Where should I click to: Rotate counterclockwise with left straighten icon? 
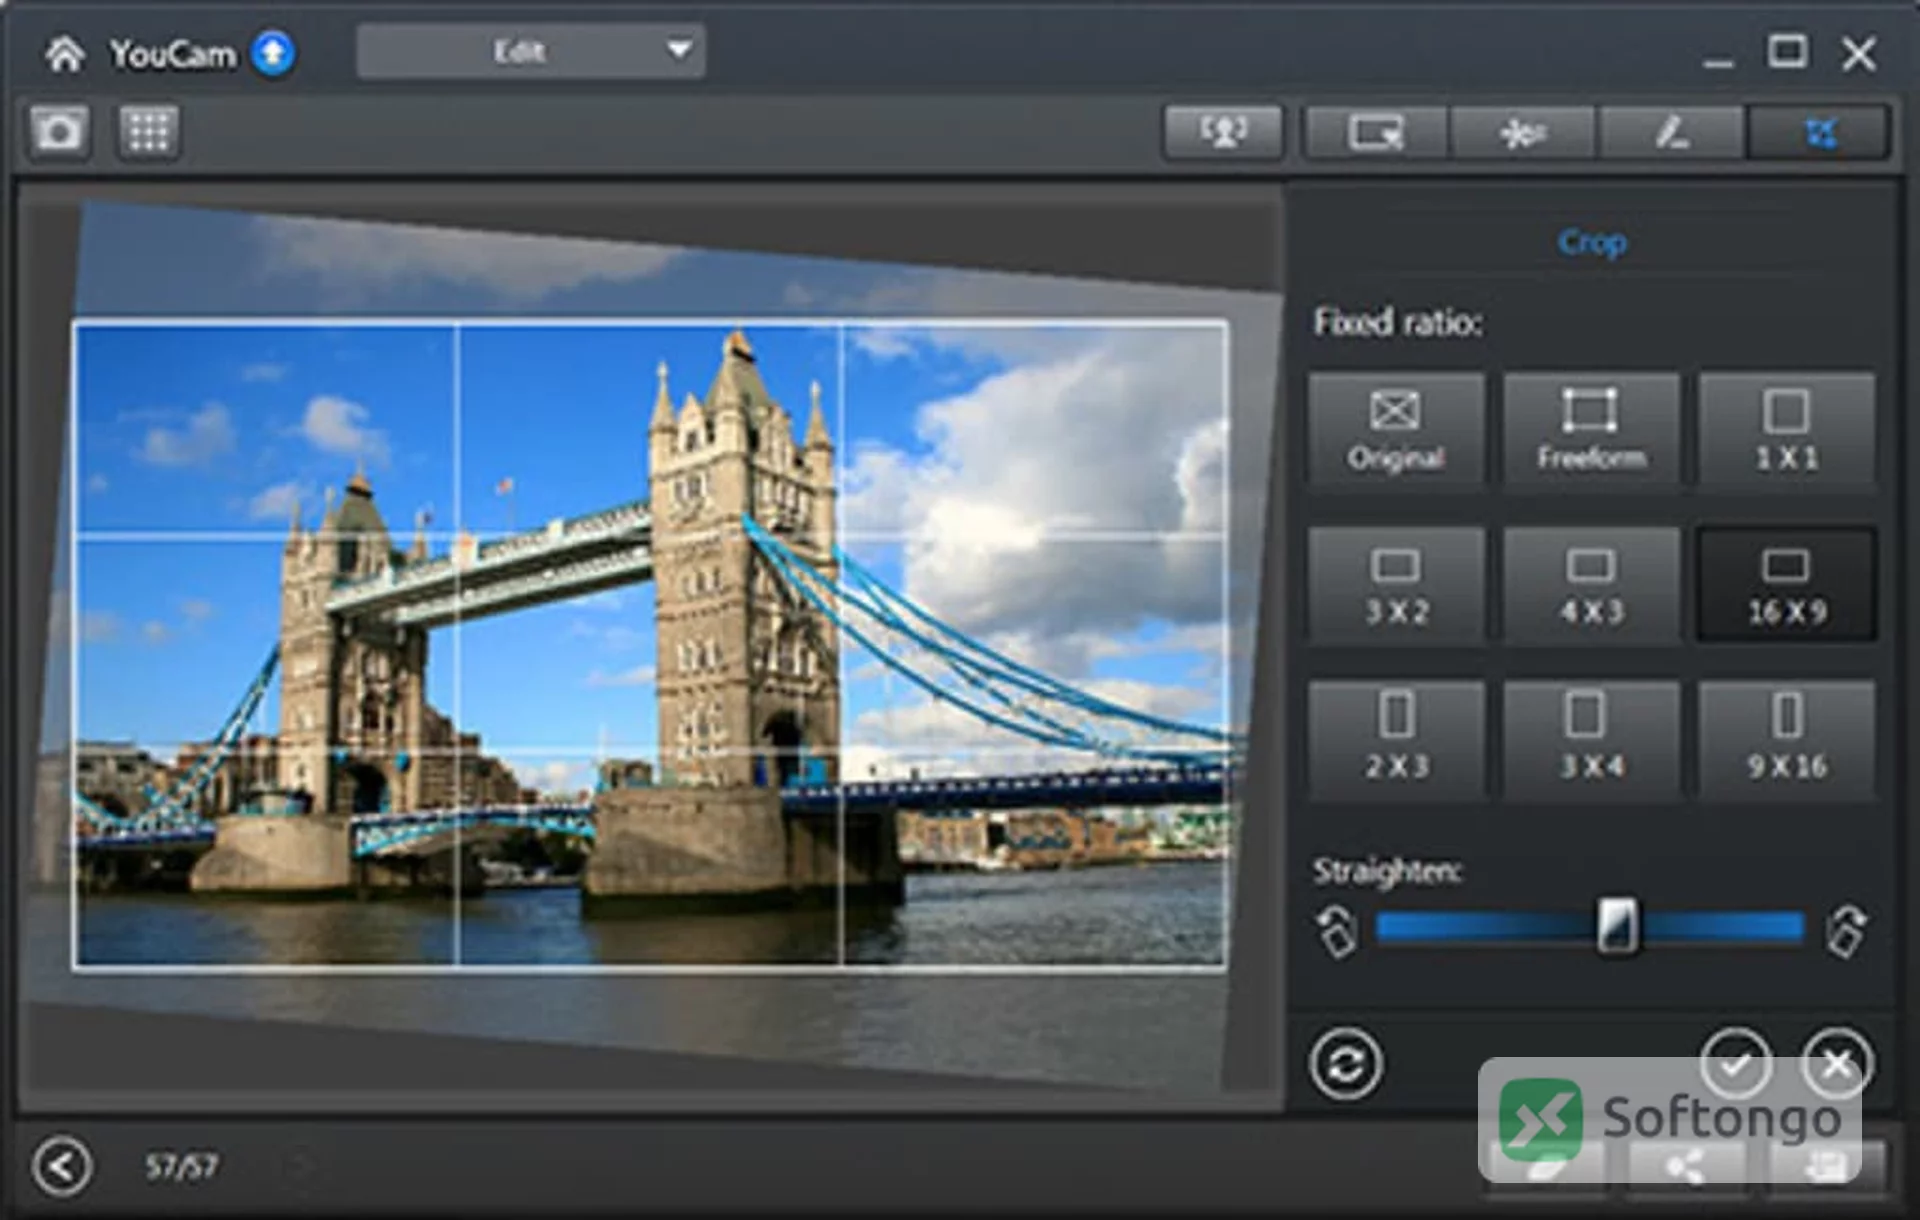coord(1337,931)
